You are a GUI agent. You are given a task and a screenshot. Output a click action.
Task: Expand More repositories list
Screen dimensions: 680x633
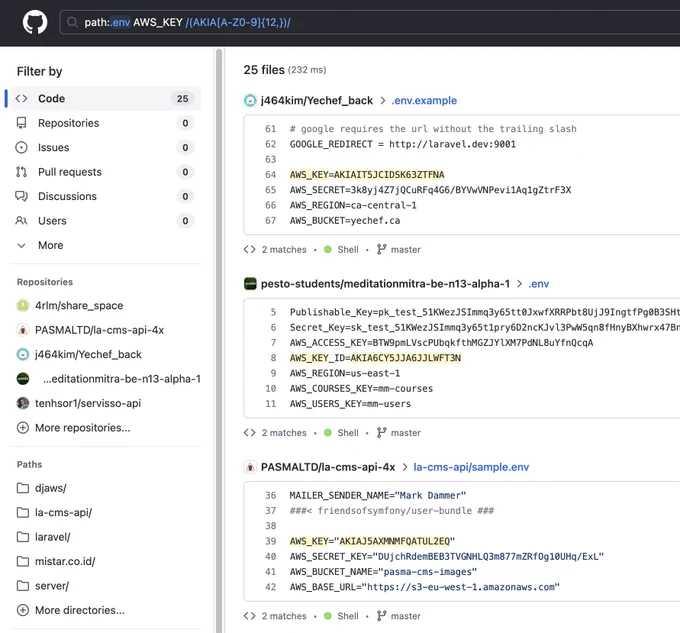(73, 428)
